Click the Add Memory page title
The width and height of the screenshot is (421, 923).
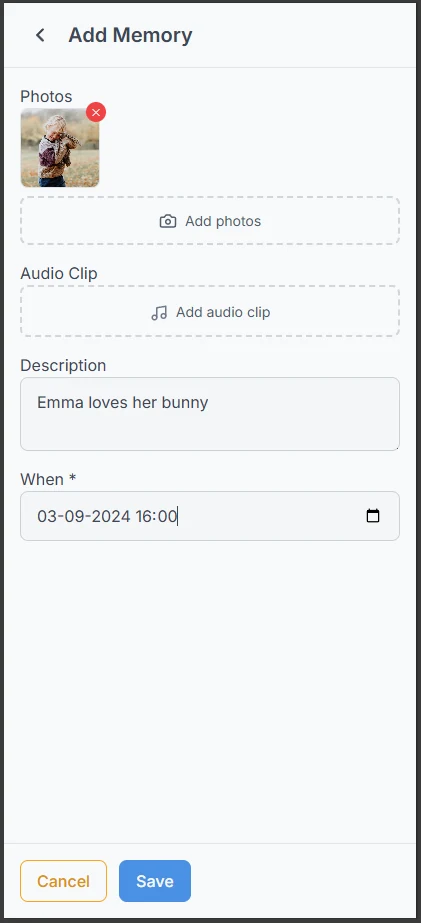click(131, 35)
